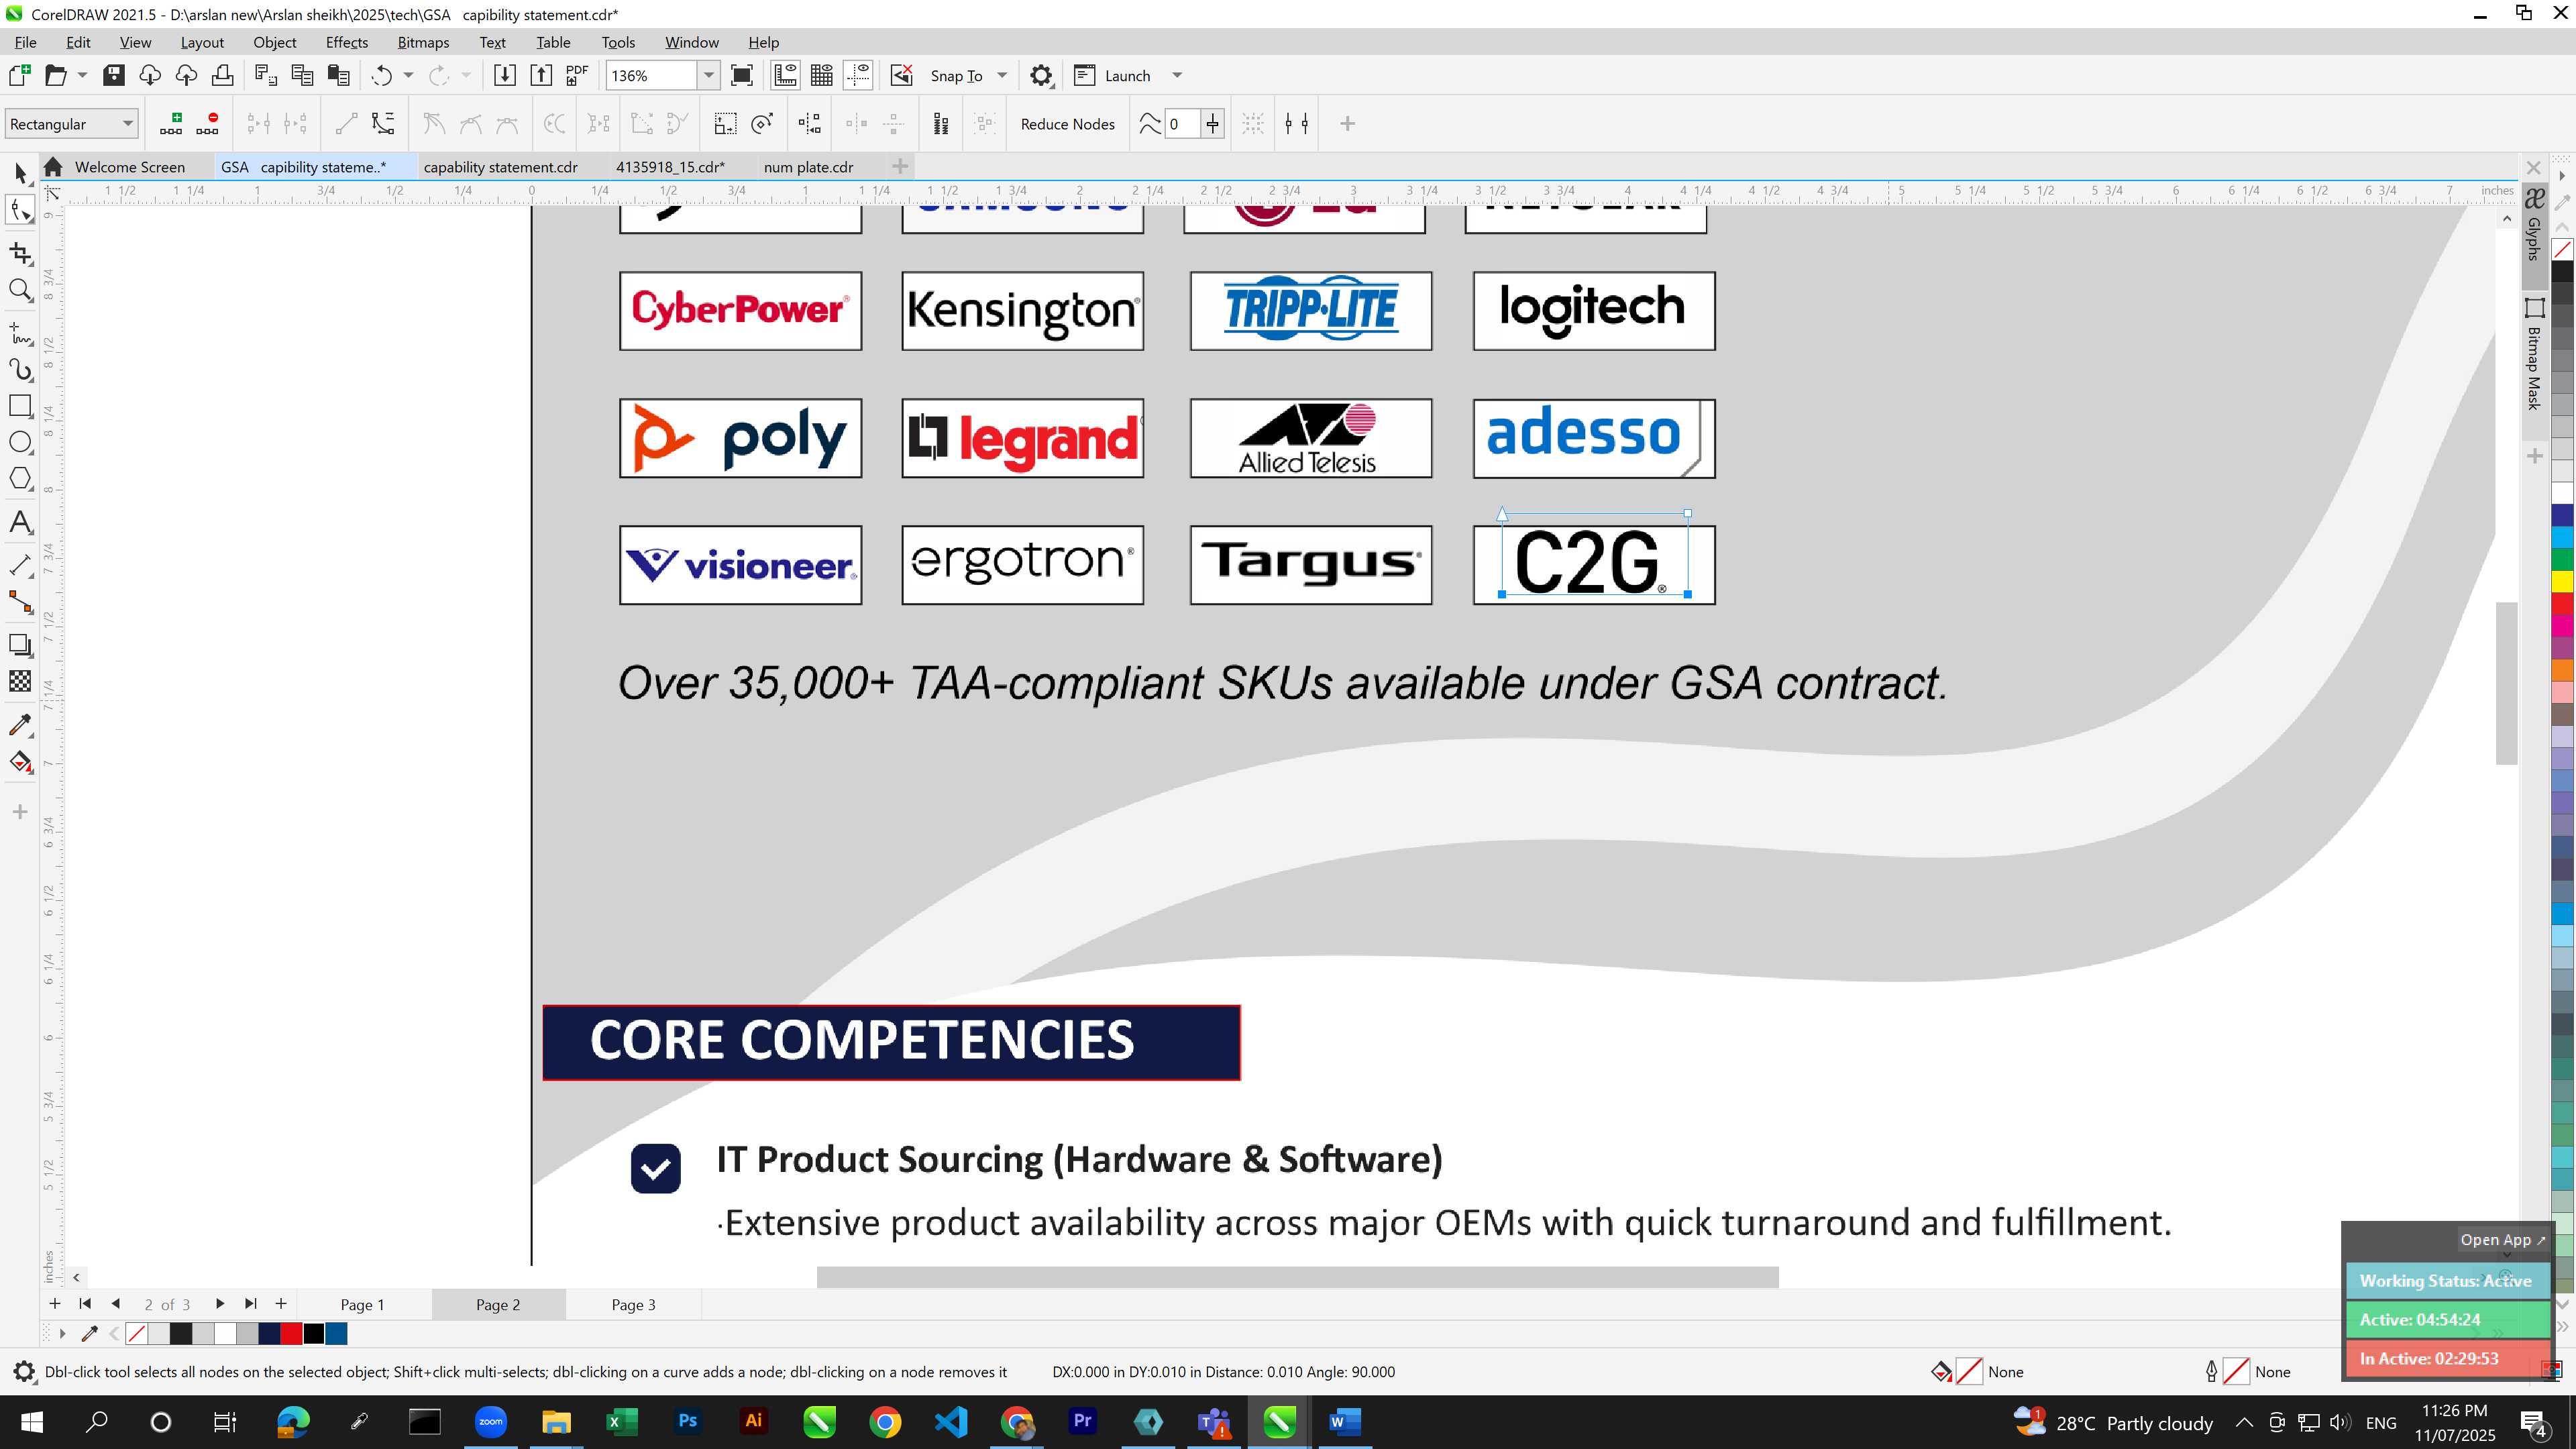Pick the red document palette swatch
Viewport: 2576px width, 1449px height.
tap(291, 1333)
